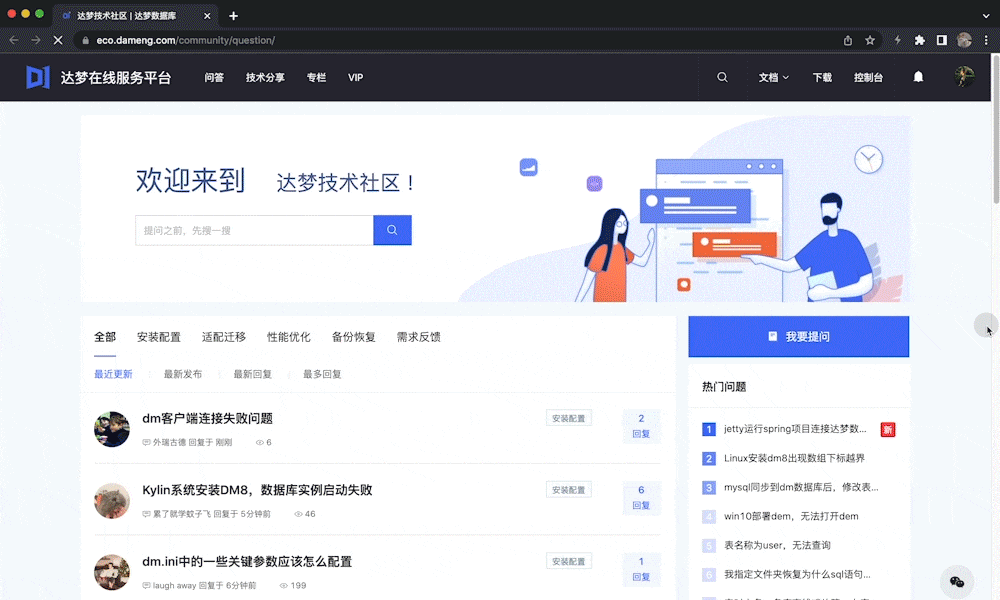Select the 安装配置 category tab

(159, 337)
